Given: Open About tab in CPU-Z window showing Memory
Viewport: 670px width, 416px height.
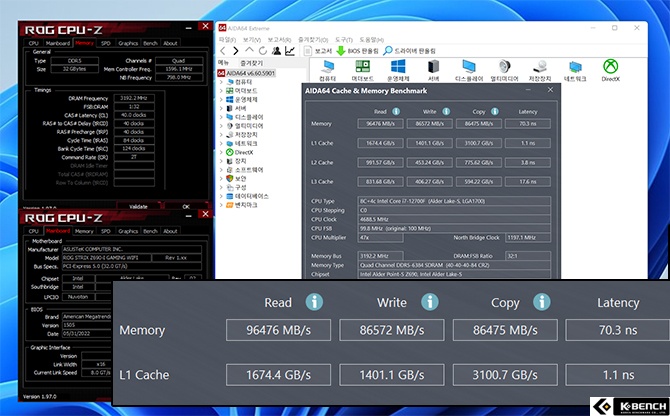Looking at the screenshot, I should click(x=170, y=43).
